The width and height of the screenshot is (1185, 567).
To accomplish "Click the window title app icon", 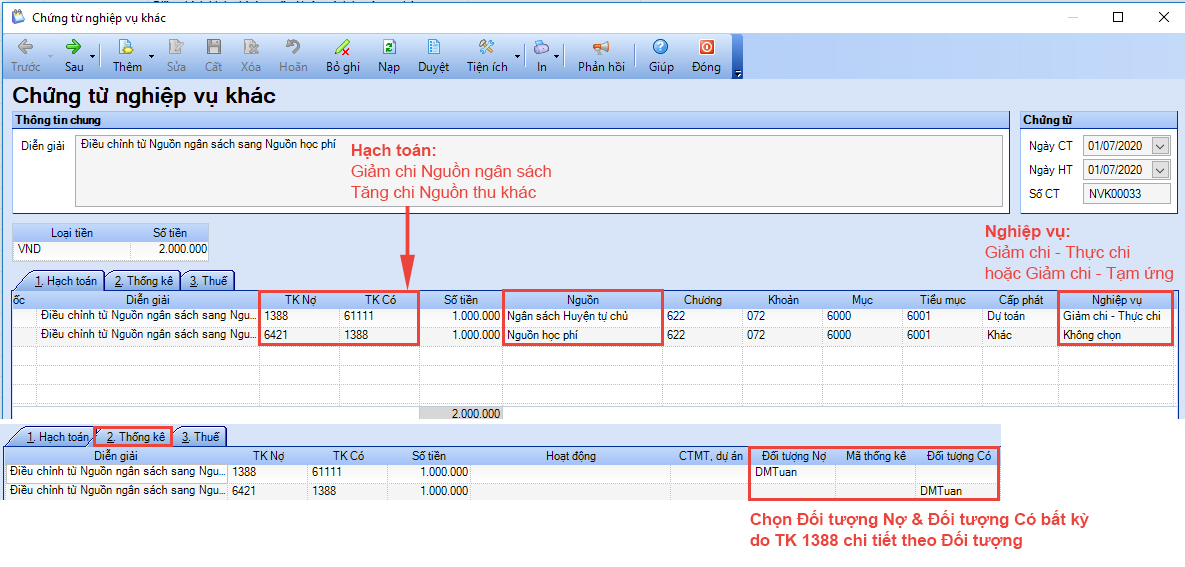I will (17, 17).
